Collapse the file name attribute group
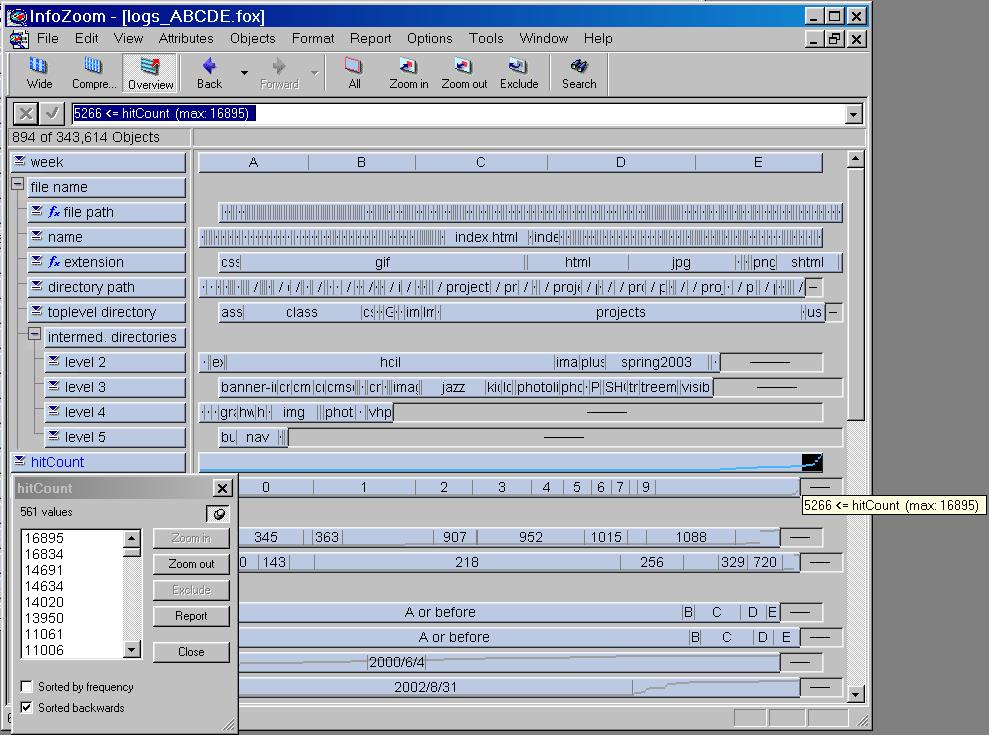This screenshot has height=735, width=989. tap(18, 185)
